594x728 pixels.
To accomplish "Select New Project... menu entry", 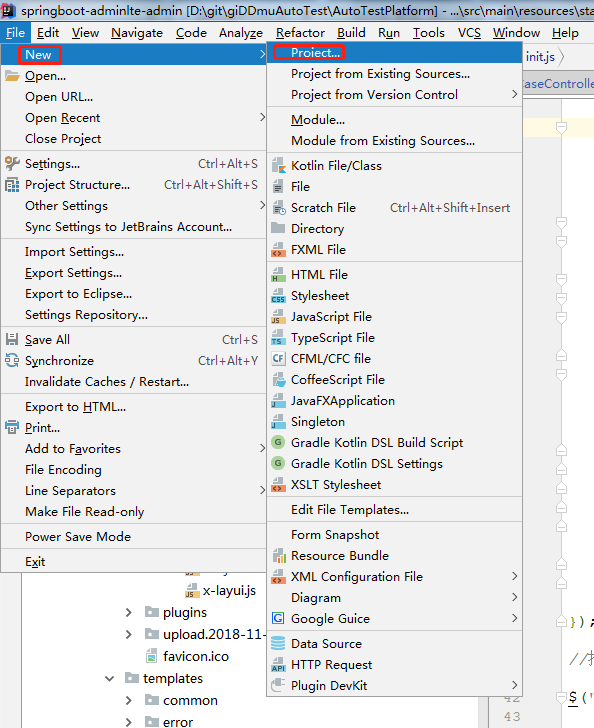I will 315,53.
